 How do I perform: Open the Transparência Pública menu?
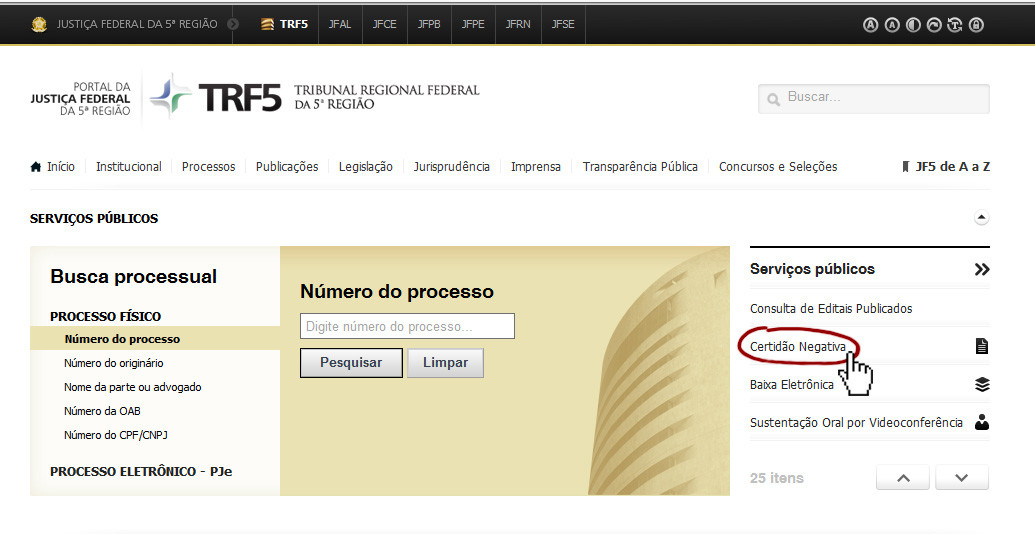click(x=640, y=166)
